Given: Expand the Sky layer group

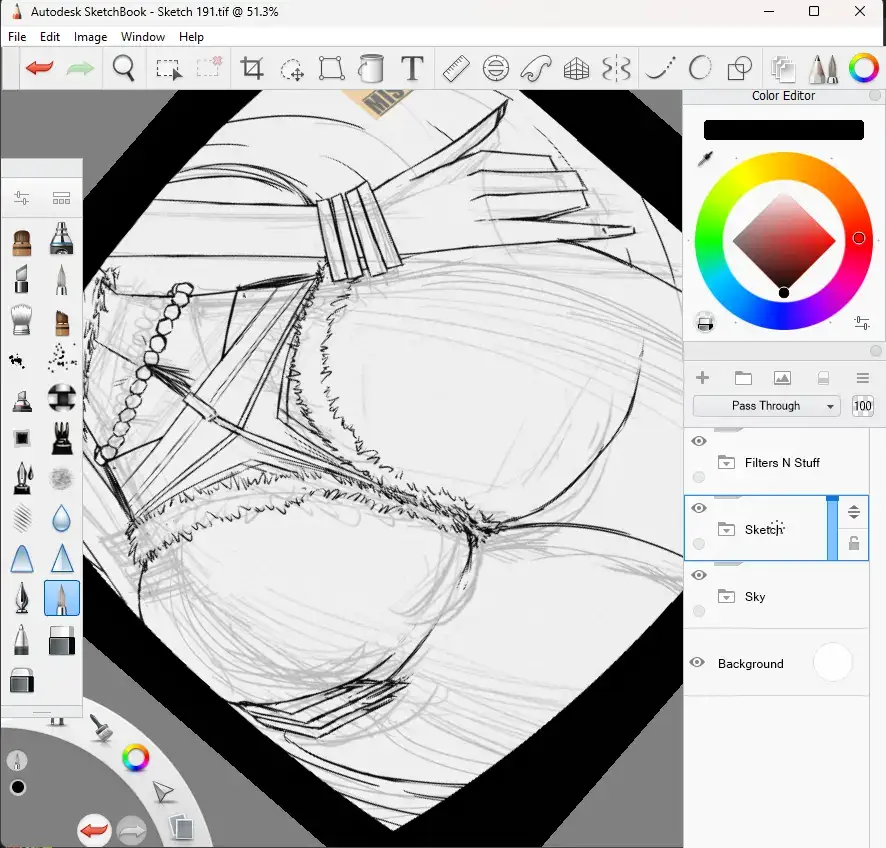Looking at the screenshot, I should tap(727, 597).
